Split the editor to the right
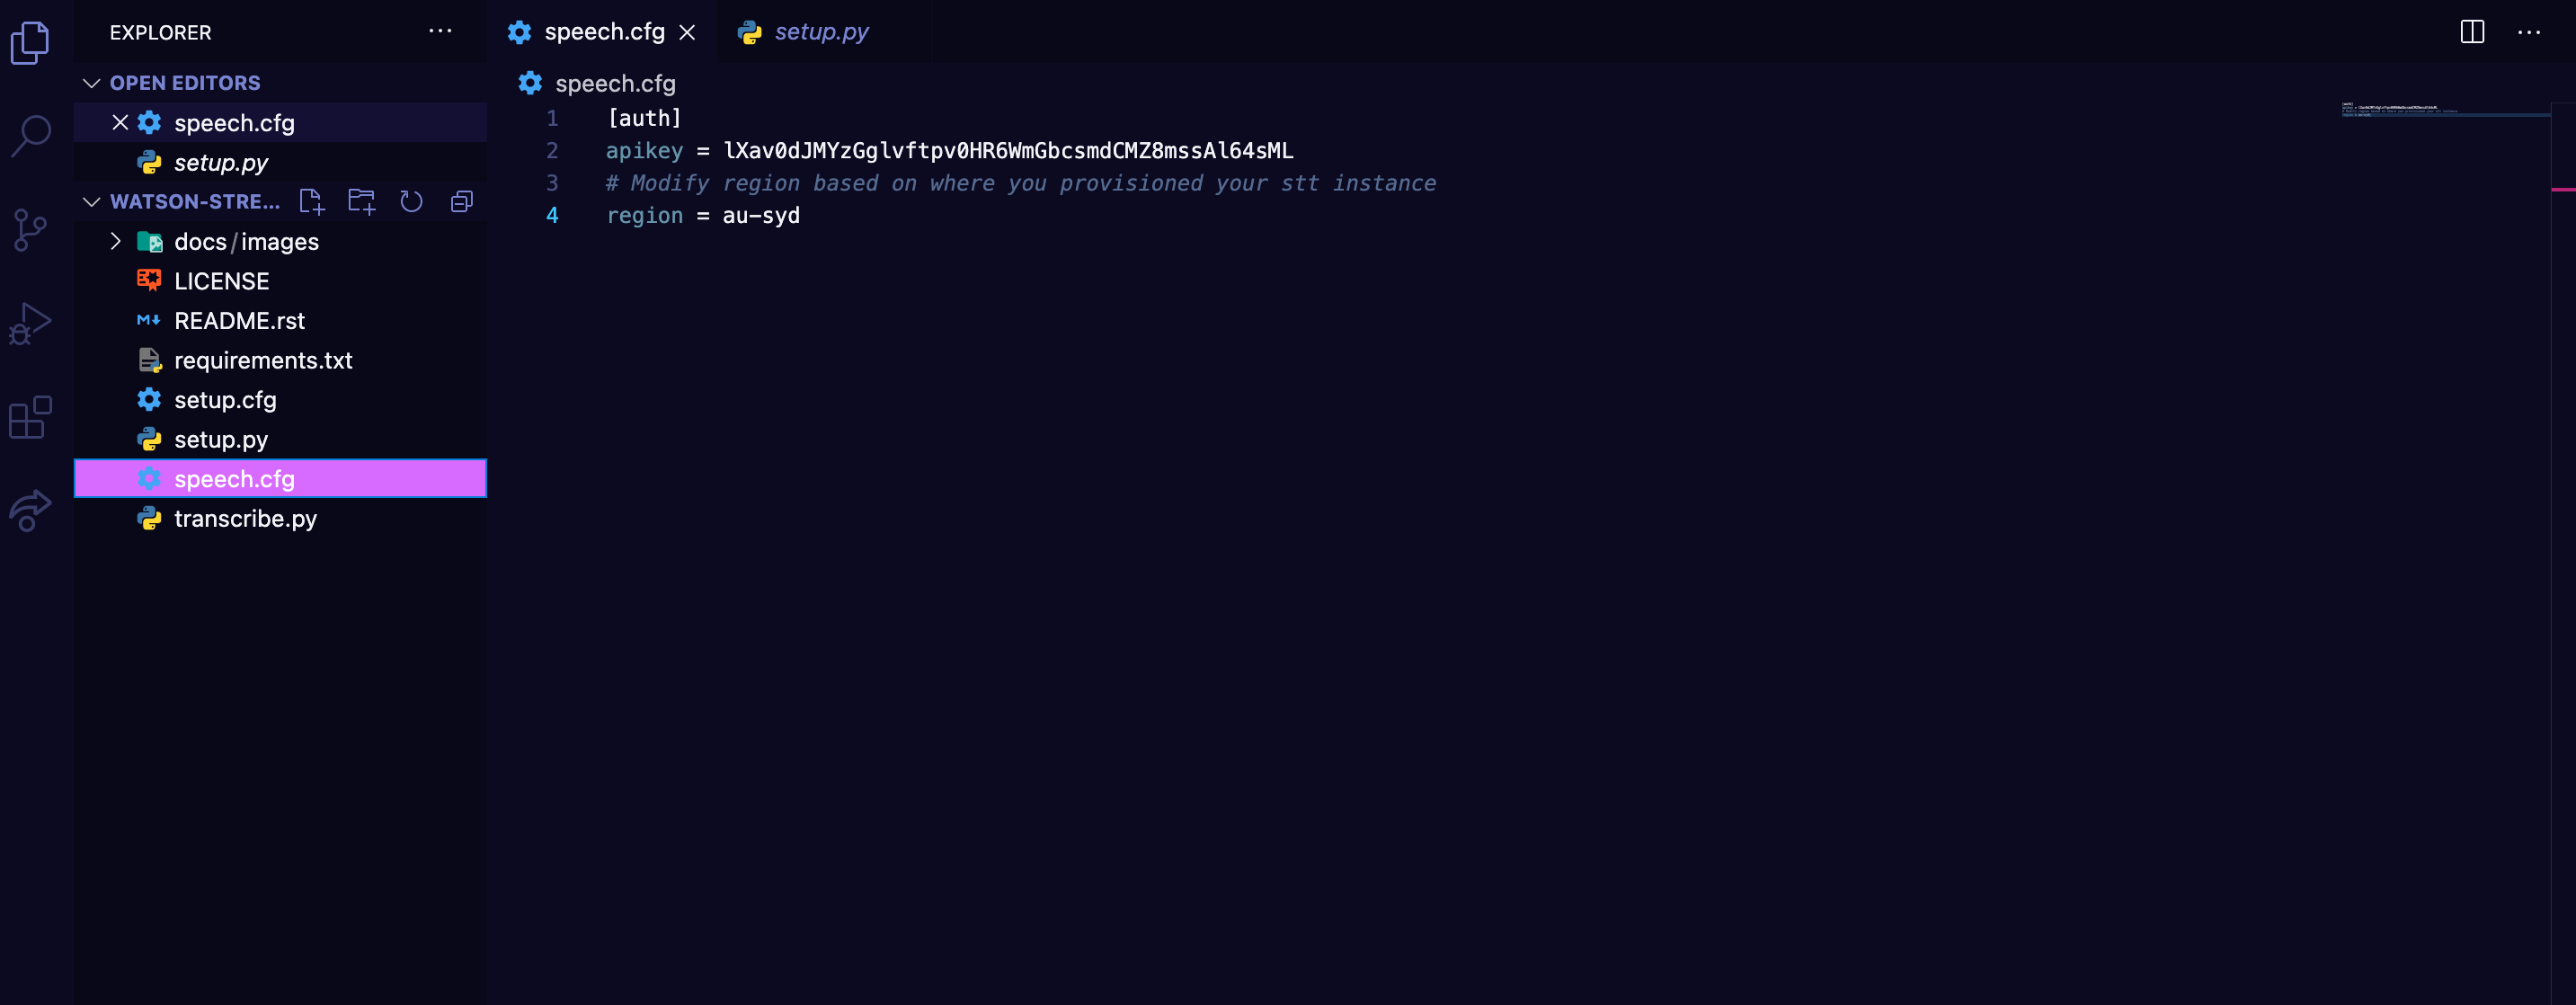2576x1005 pixels. click(2472, 32)
